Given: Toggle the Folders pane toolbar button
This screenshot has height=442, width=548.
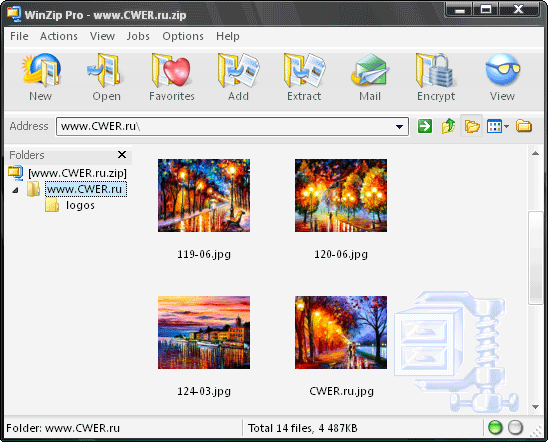Looking at the screenshot, I should [472, 126].
